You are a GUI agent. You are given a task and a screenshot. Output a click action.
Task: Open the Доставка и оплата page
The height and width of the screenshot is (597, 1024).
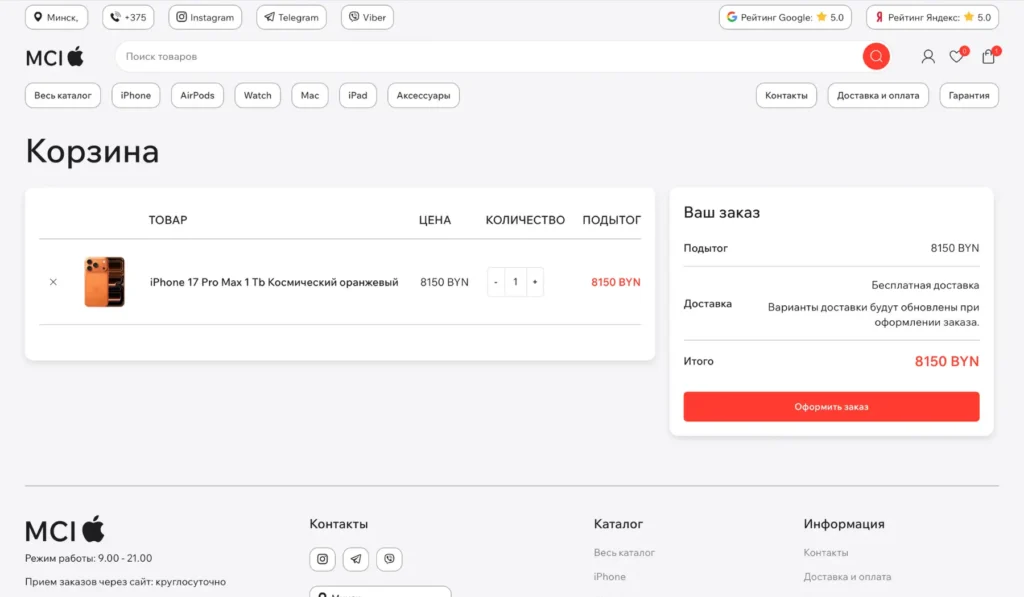[878, 96]
